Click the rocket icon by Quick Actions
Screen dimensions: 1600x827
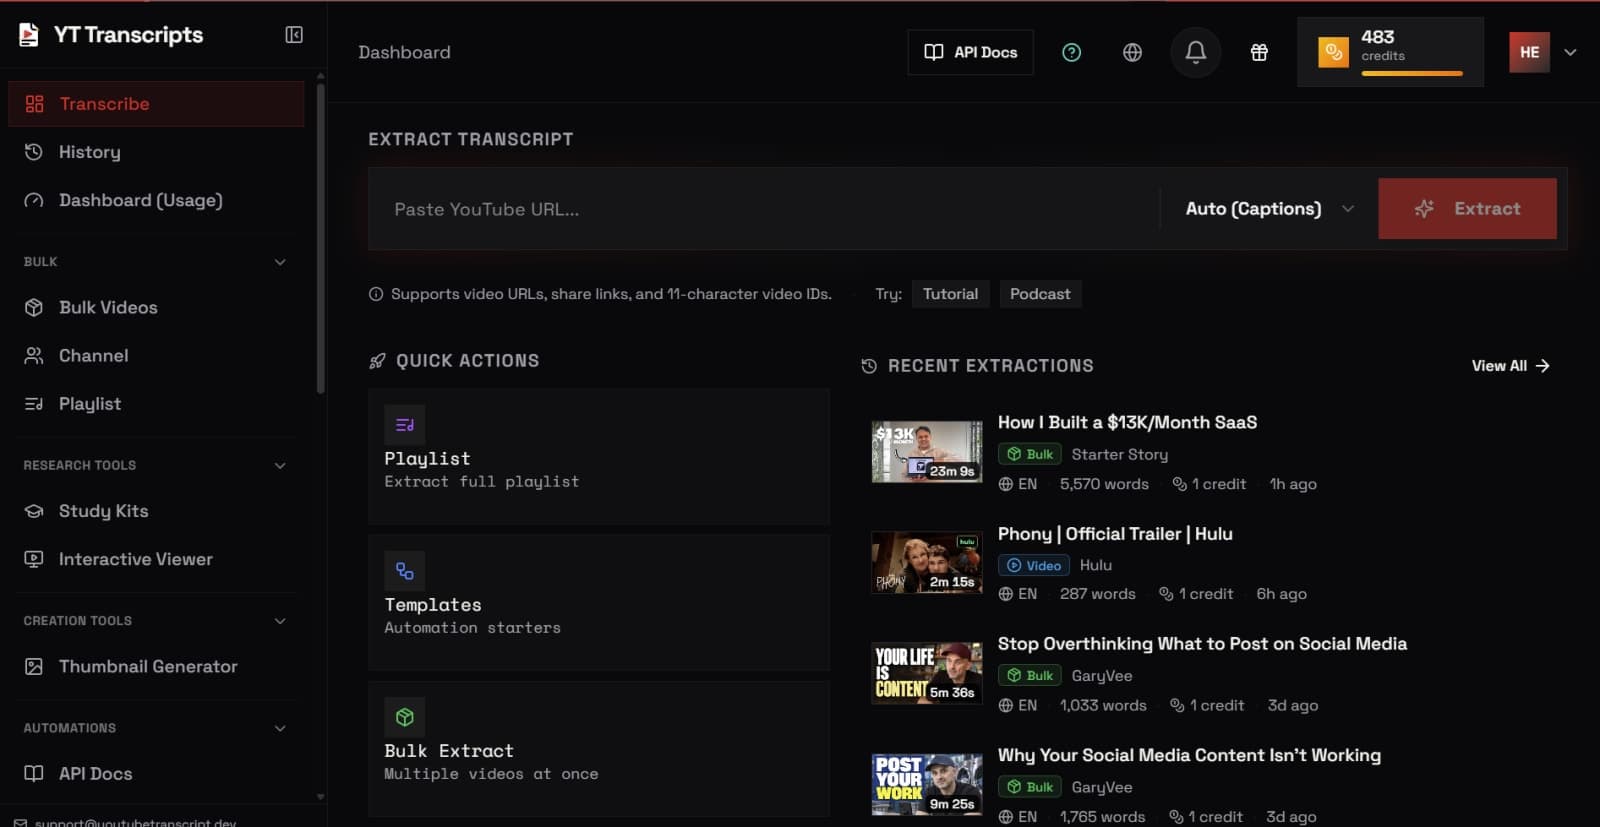coord(377,361)
